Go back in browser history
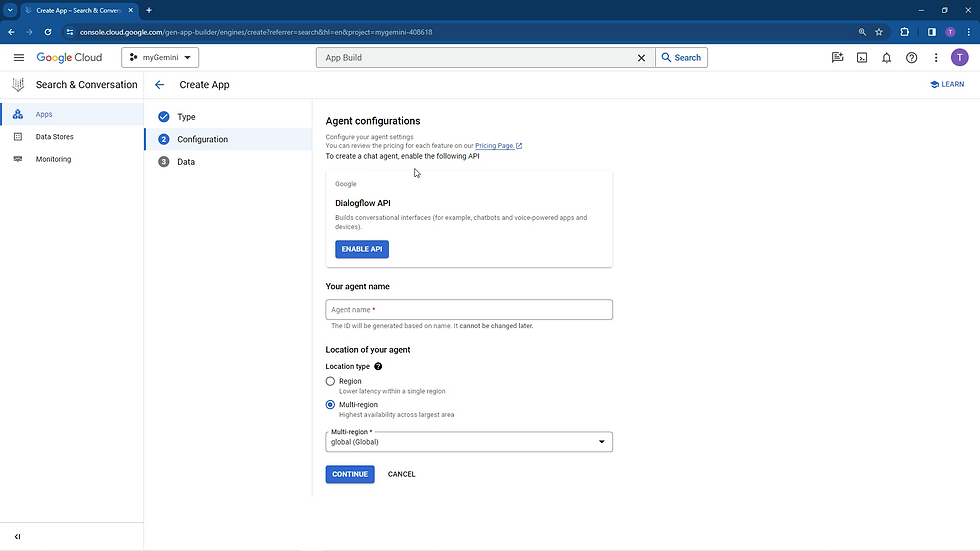Screen dimensions: 980x551 point(11,32)
